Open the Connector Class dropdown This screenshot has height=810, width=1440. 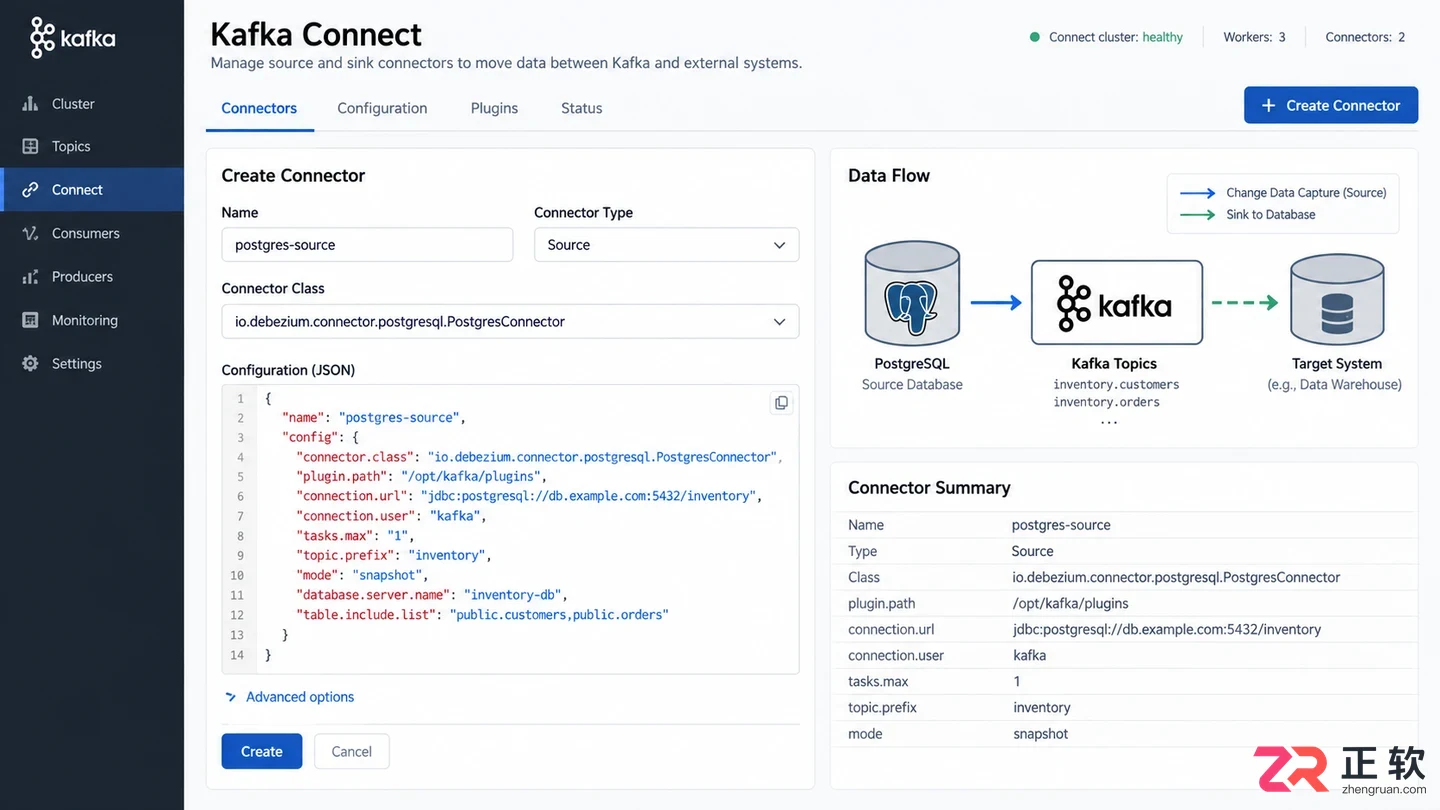click(510, 322)
